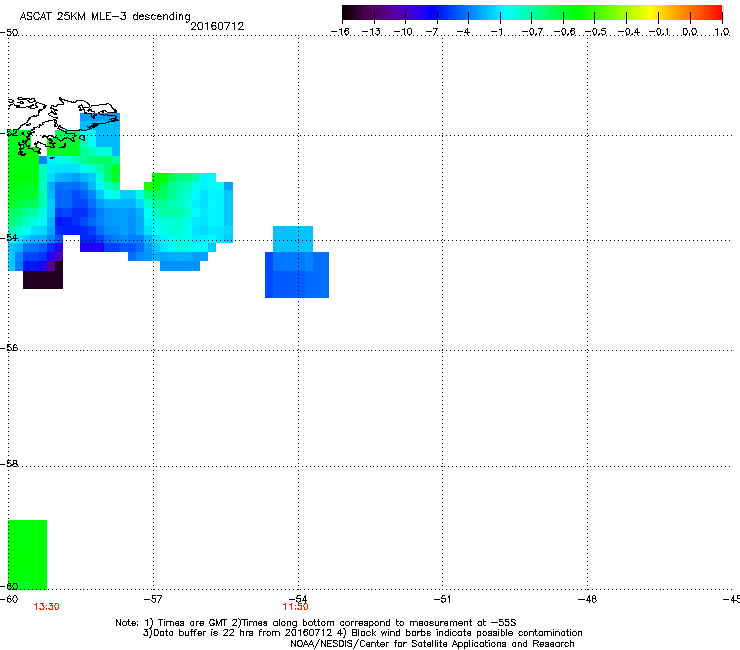Click the -0.6 tick label on the color bar
The height and width of the screenshot is (650, 740).
564,32
